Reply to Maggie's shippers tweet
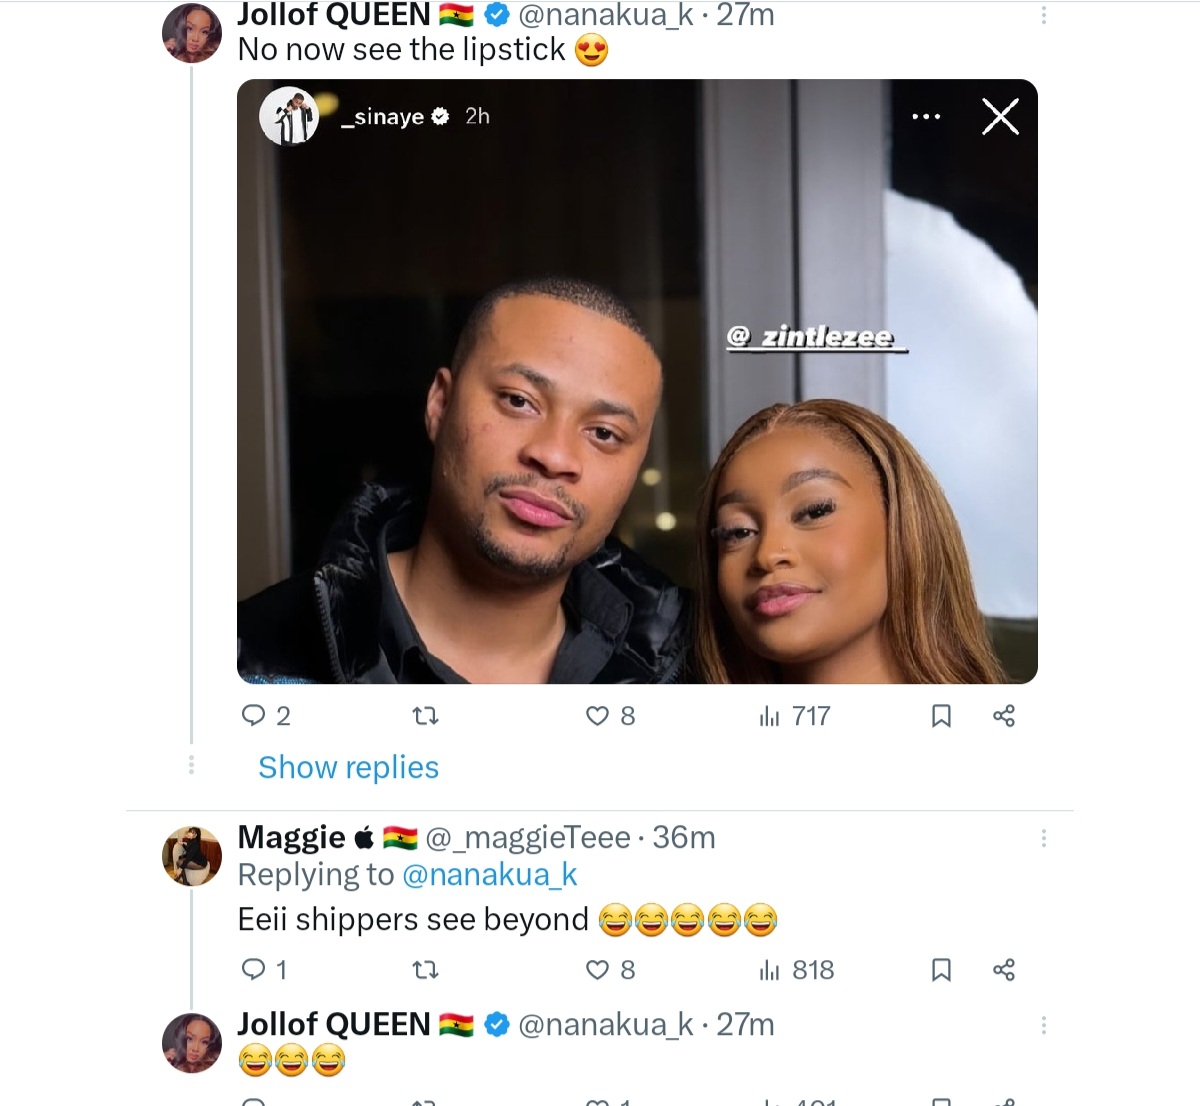This screenshot has height=1106, width=1200. pyautogui.click(x=265, y=970)
